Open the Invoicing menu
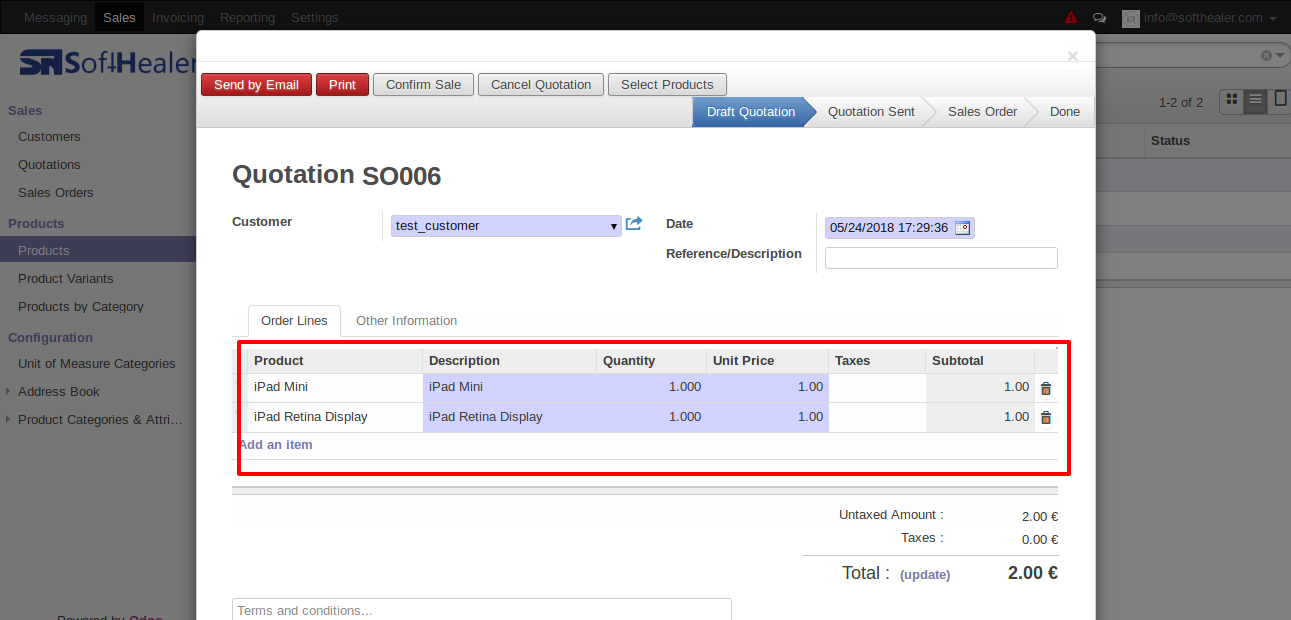Viewport: 1291px width, 620px height. point(178,17)
